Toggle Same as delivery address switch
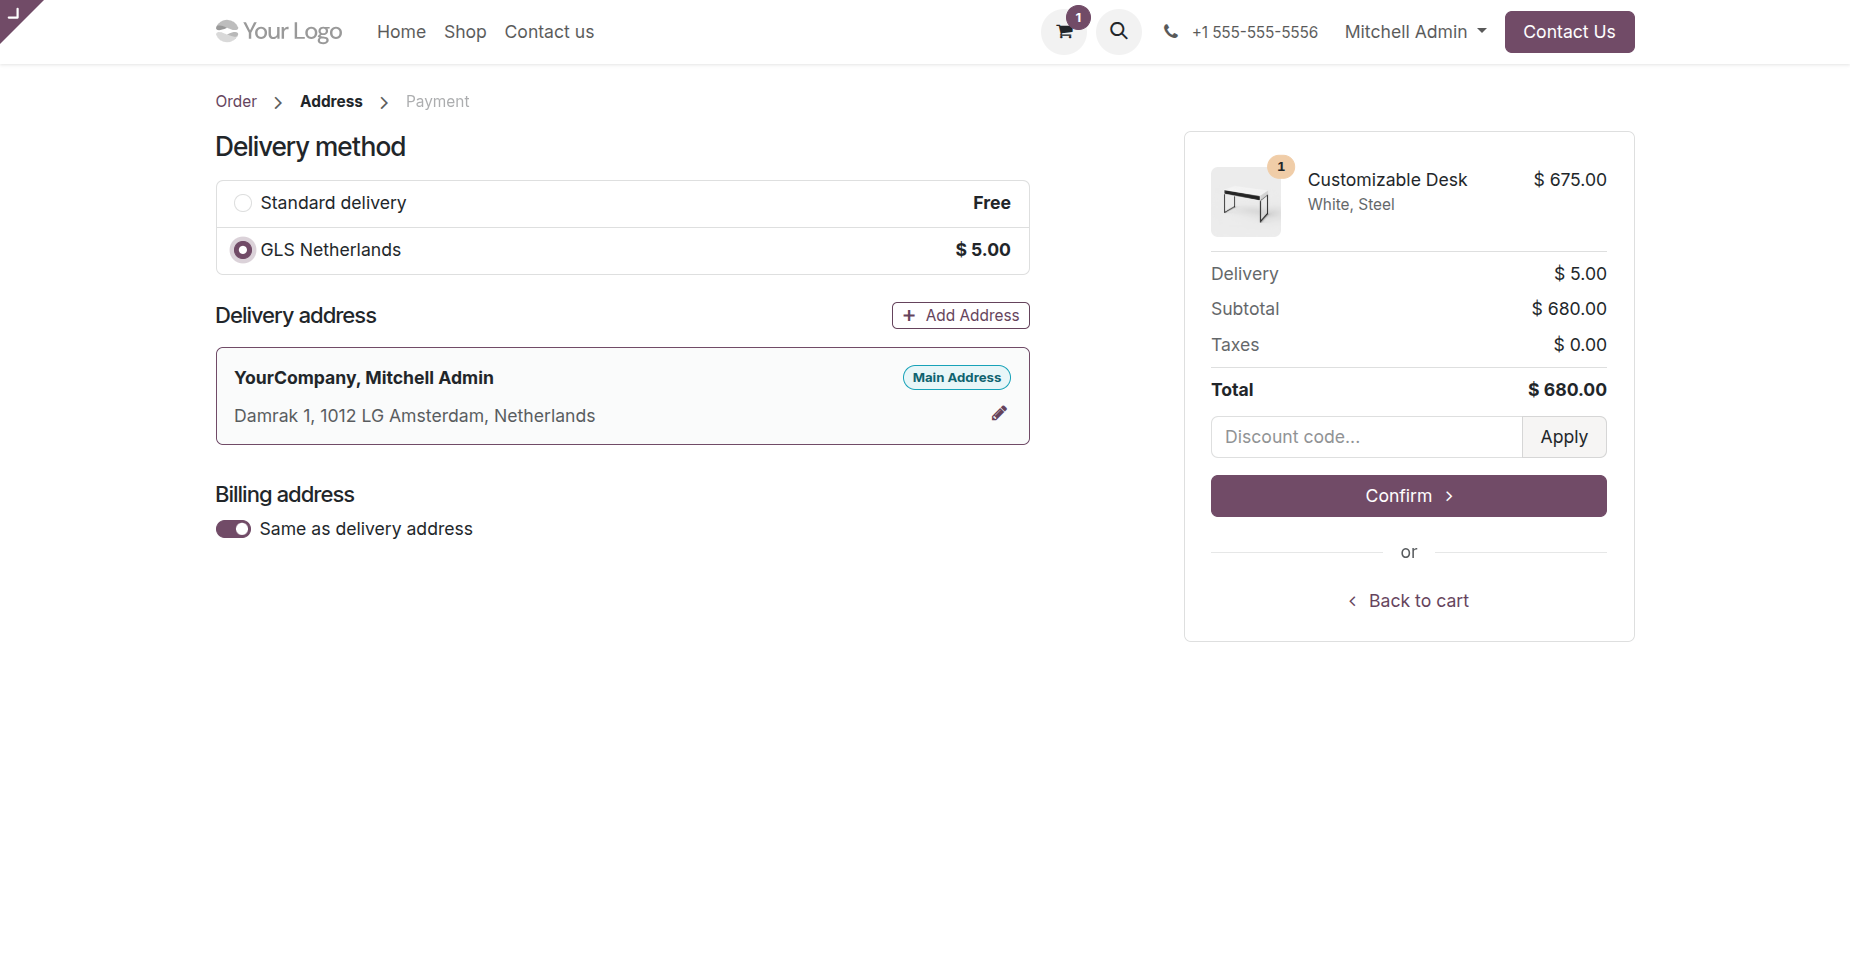This screenshot has height=972, width=1850. pyautogui.click(x=234, y=529)
